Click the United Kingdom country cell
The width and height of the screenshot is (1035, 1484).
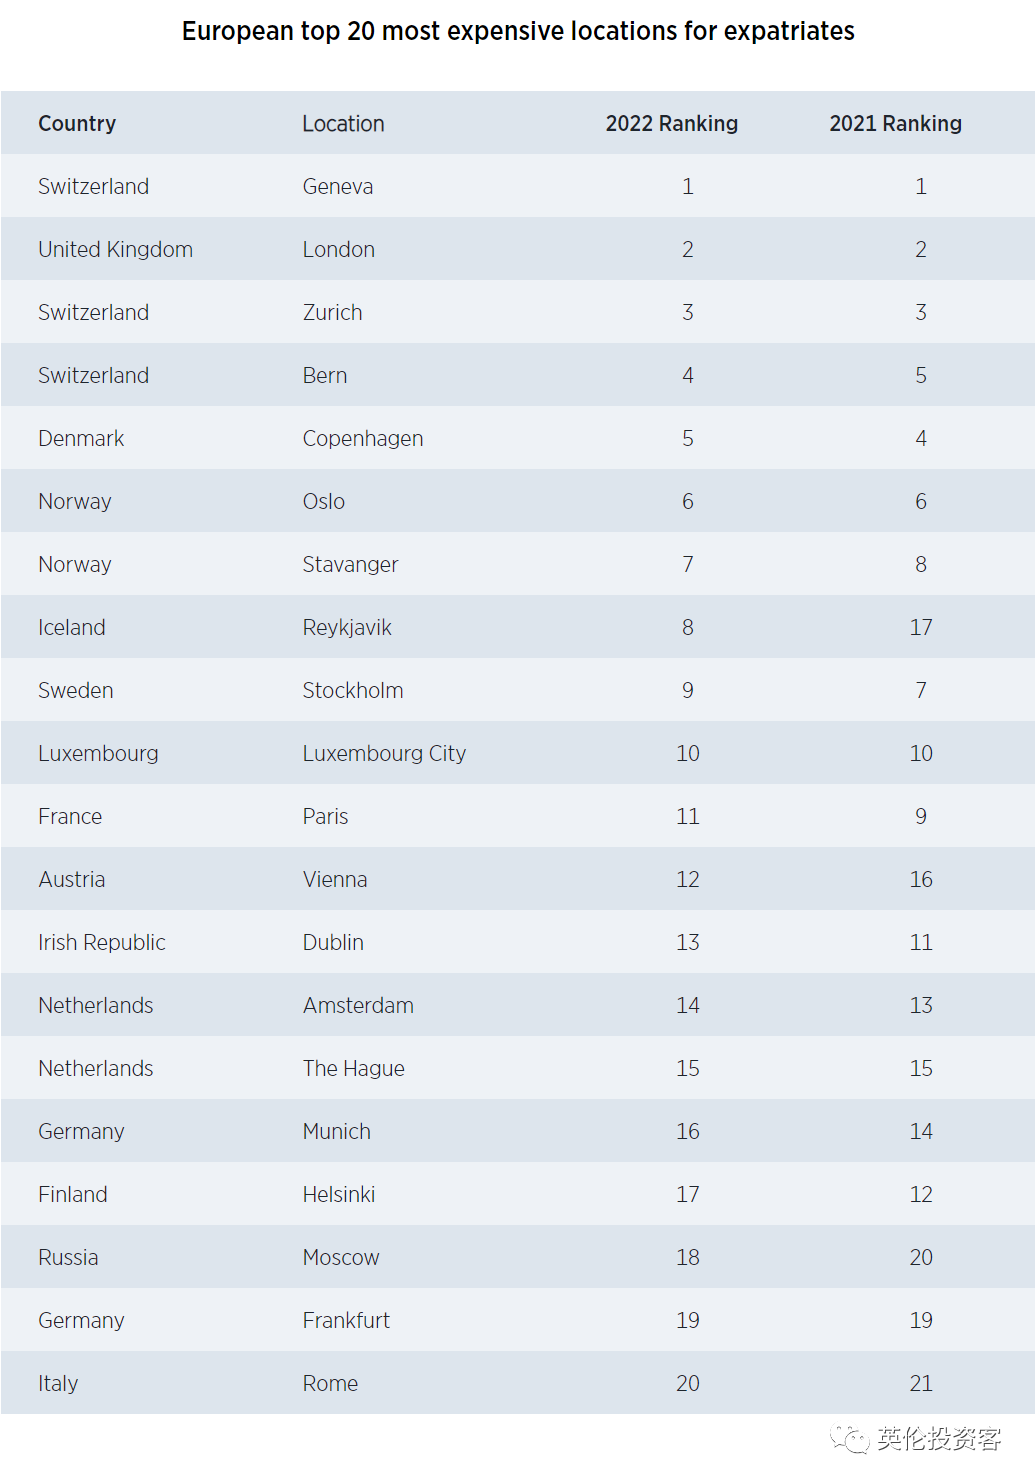point(115,250)
